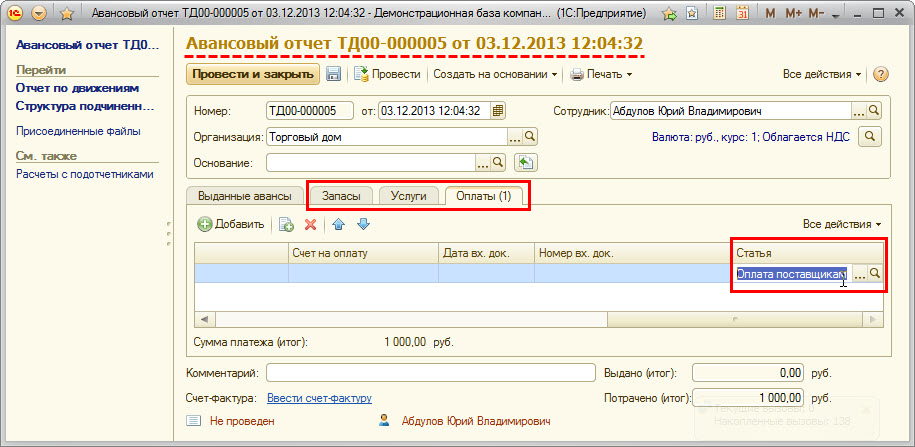Viewport: 915px width, 447px height.
Task: Click the Номер вх. док. column header
Action: click(633, 253)
